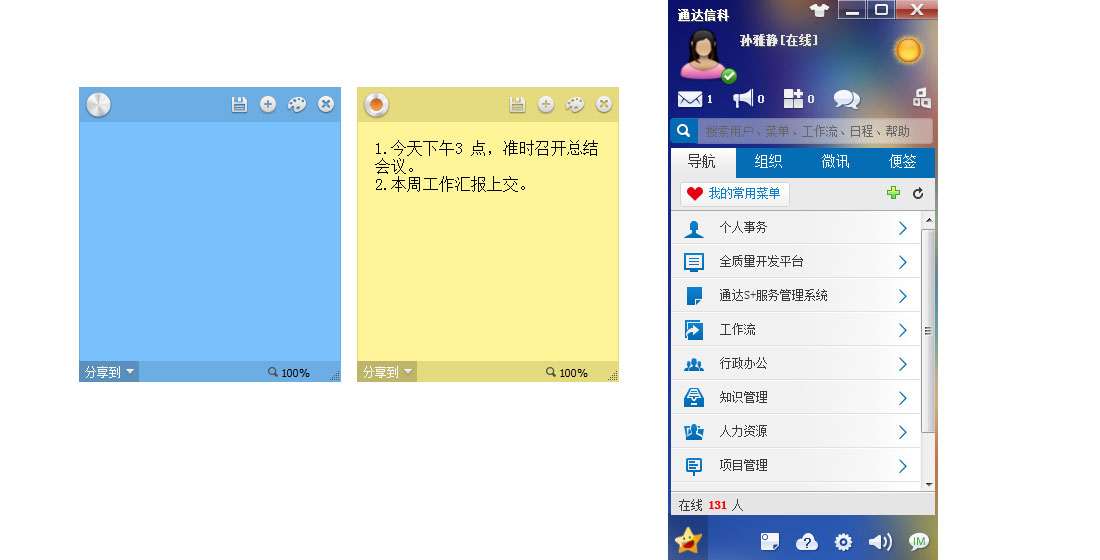
Task: Click the refresh icon beside the green plus
Action: pos(918,194)
